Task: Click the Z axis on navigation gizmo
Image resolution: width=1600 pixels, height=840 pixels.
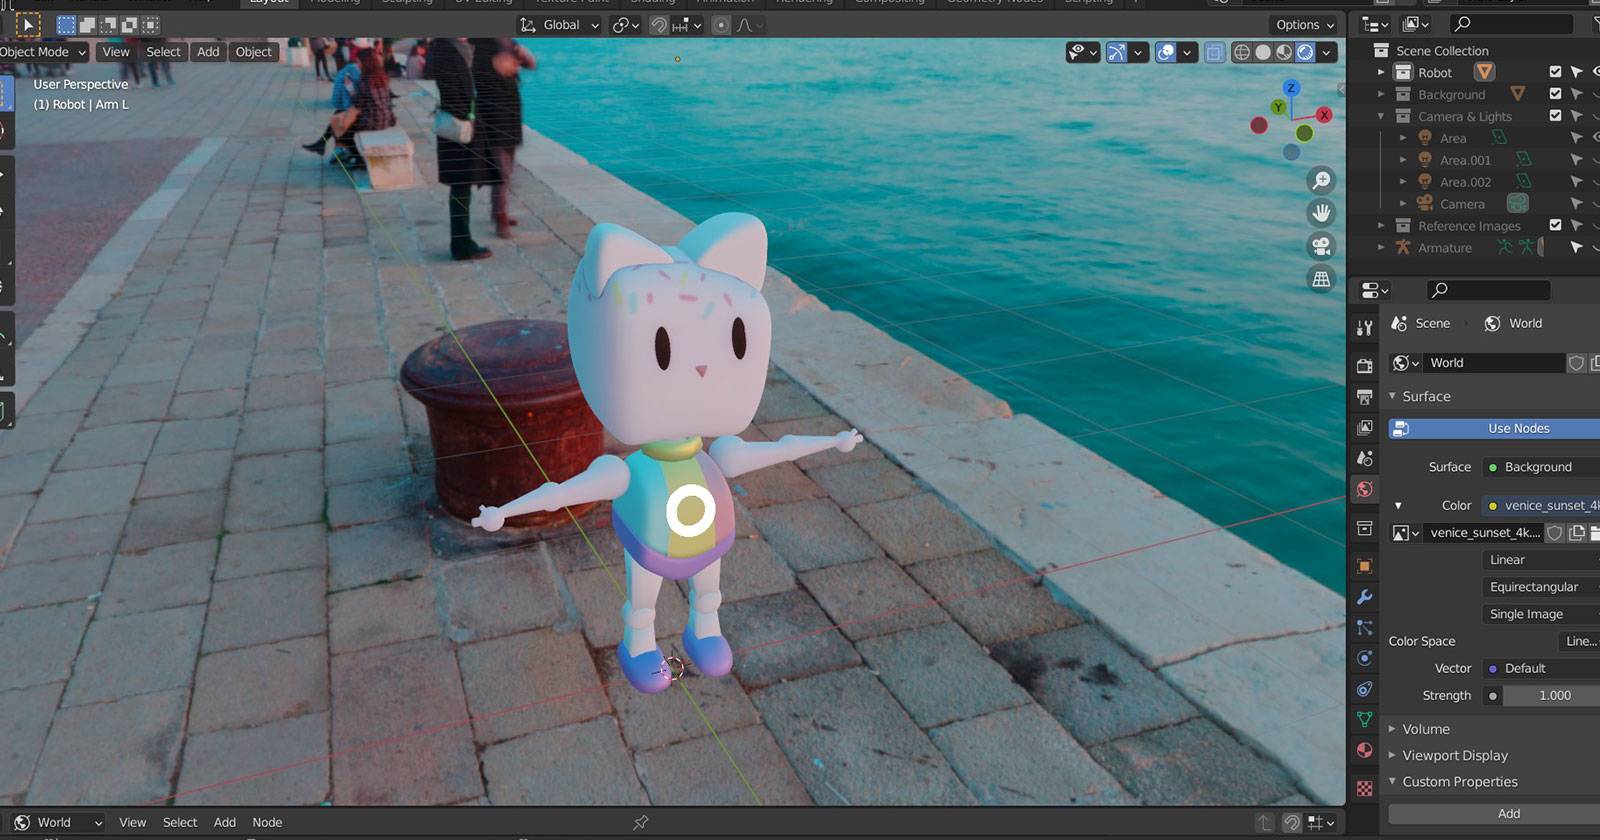Action: point(1291,88)
